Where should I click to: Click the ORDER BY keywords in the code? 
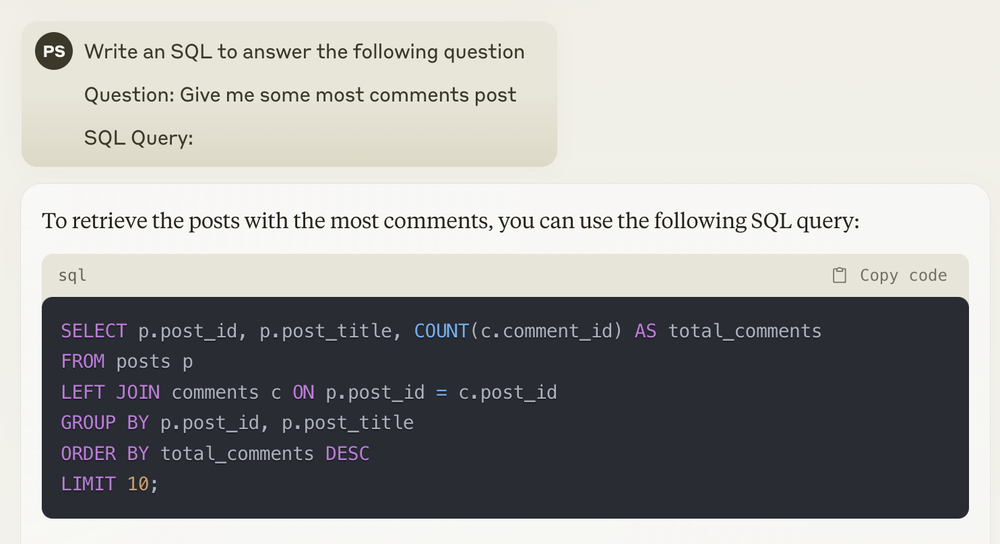[105, 453]
